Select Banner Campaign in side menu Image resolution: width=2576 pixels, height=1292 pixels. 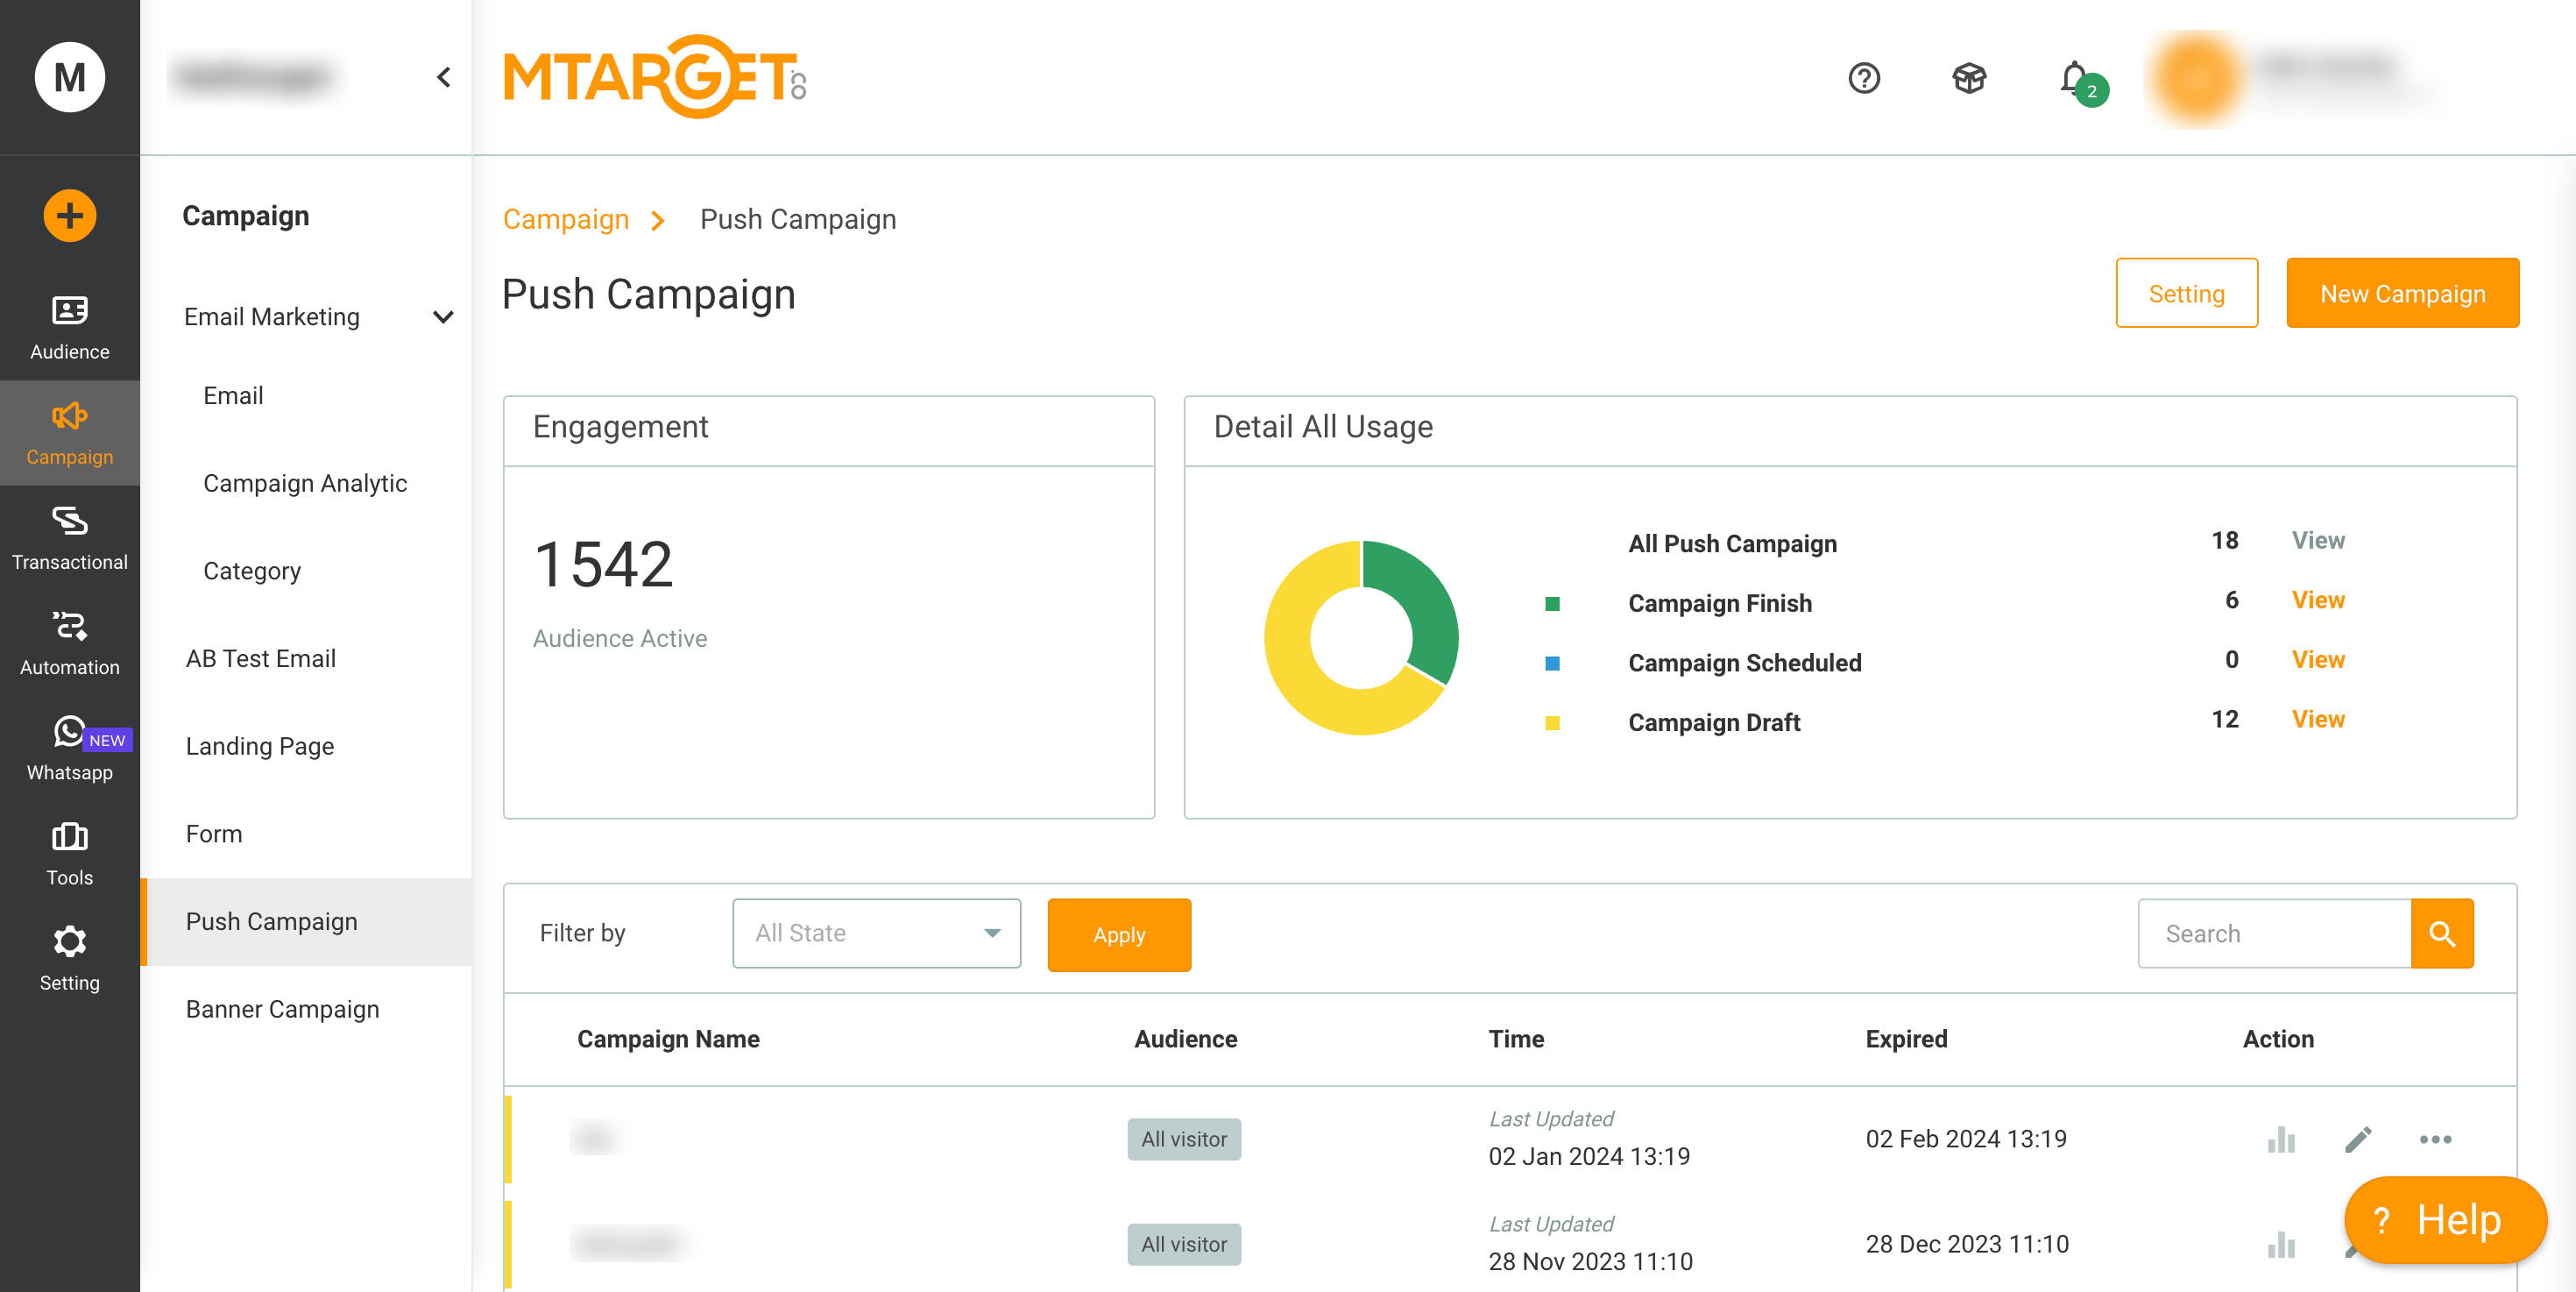coord(282,1009)
